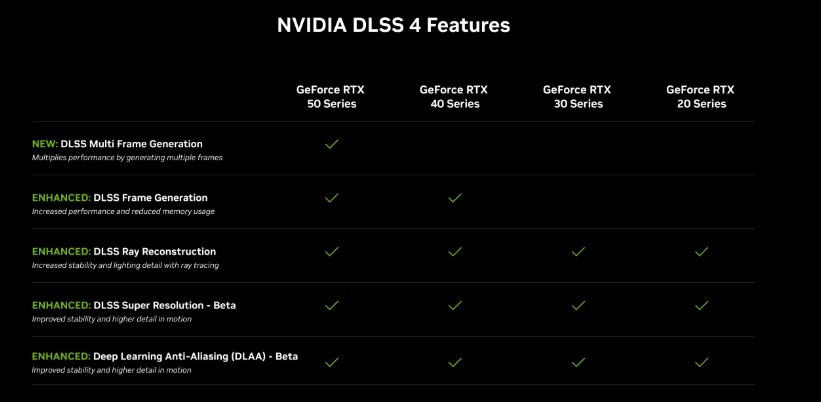Click the Frame Generation checkmark under RTX 50 Series
Image resolution: width=821 pixels, height=402 pixels.
point(331,198)
